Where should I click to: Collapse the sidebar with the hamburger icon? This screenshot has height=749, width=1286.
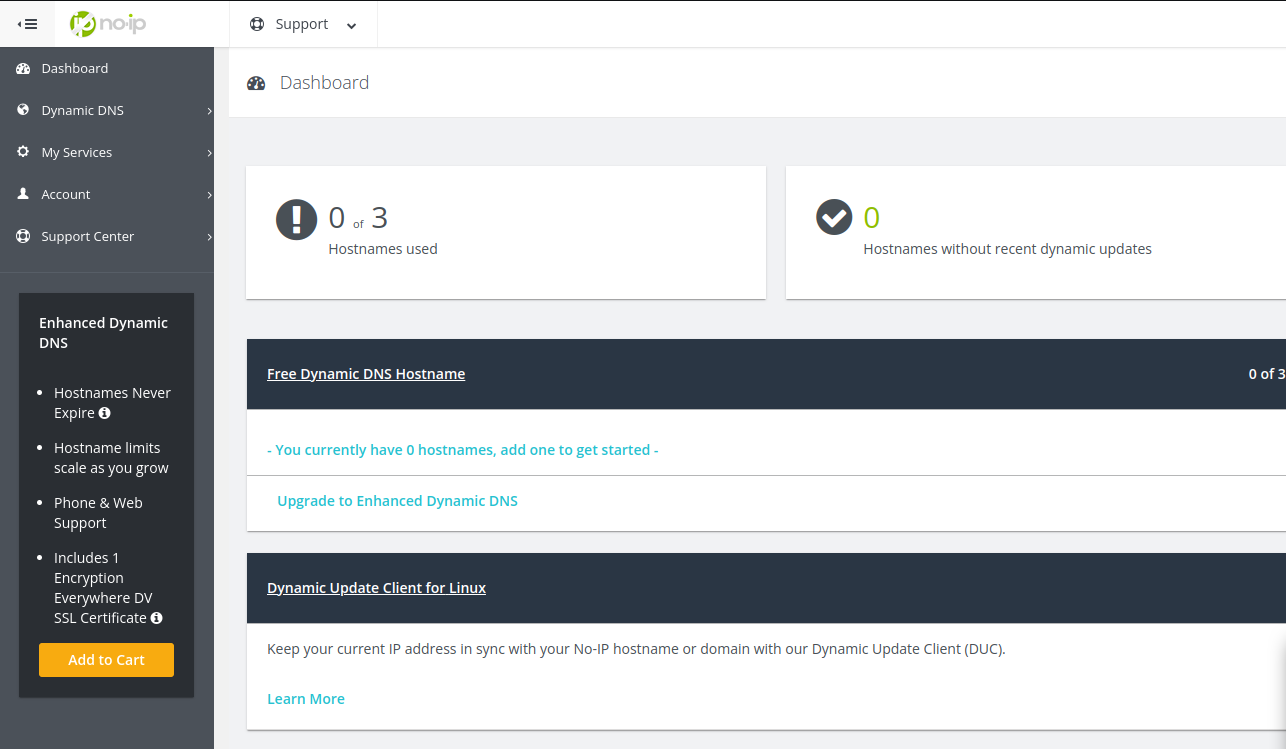(x=27, y=24)
